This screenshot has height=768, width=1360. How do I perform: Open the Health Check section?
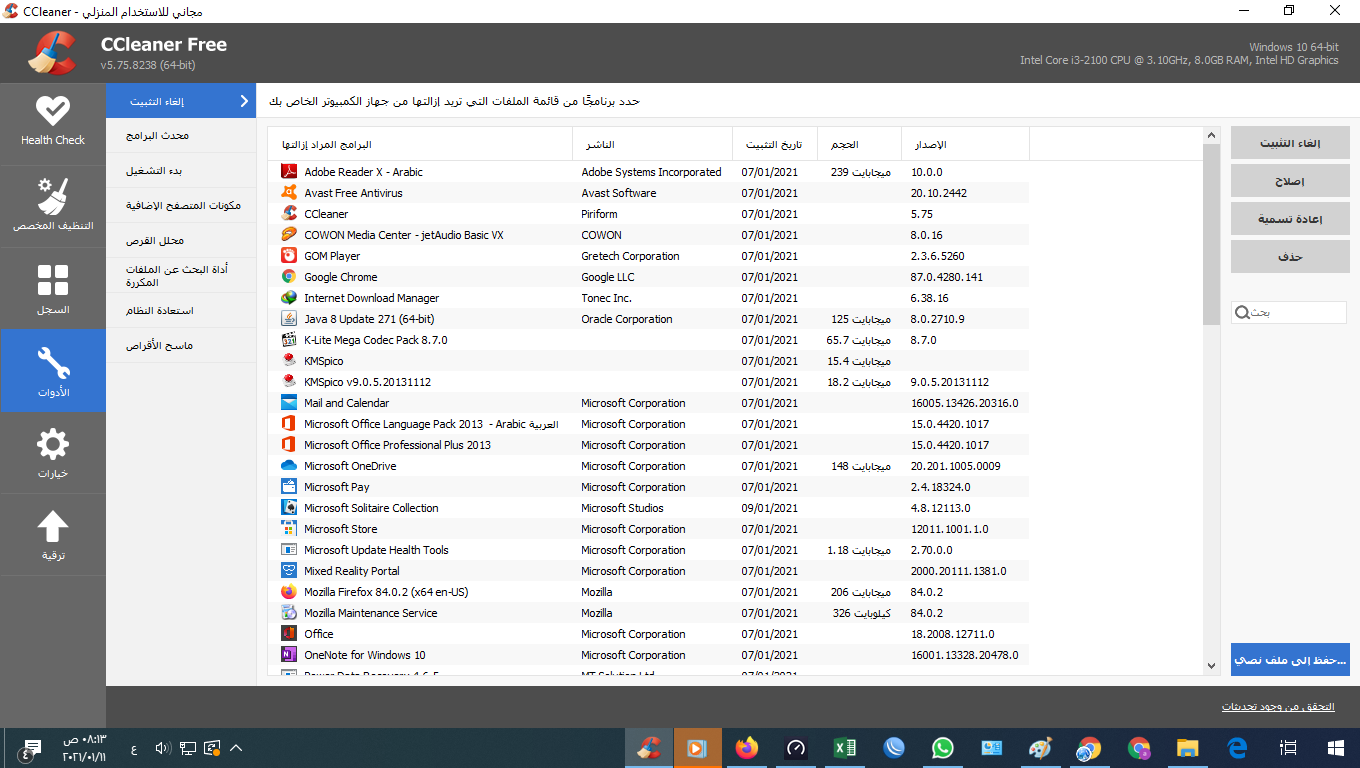tap(53, 122)
